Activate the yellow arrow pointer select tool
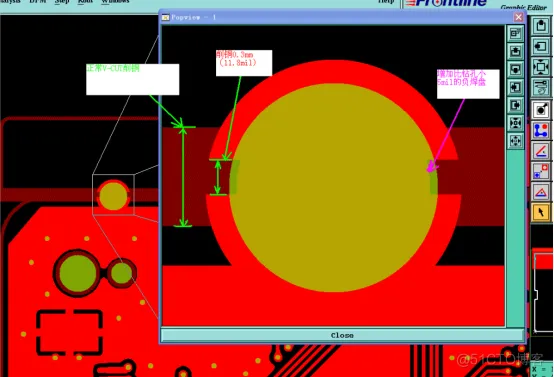The image size is (554, 377). [x=541, y=212]
